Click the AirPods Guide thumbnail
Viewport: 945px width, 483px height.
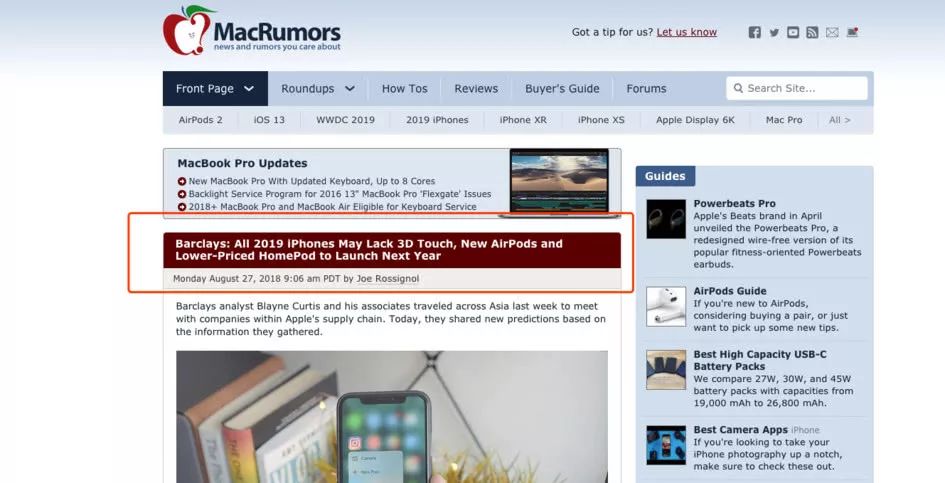(x=666, y=306)
